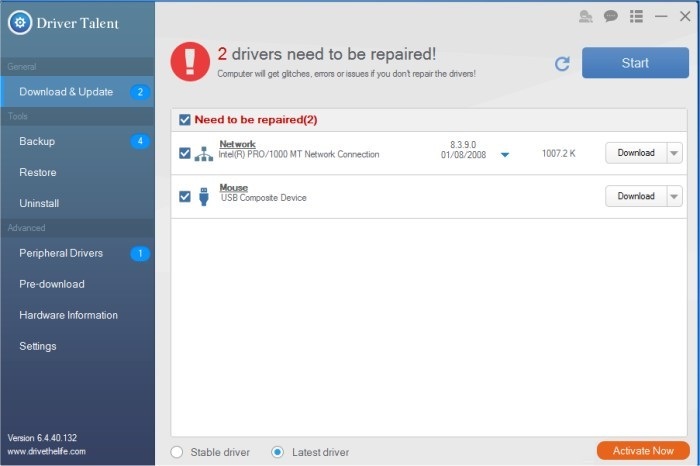Screen dimensions: 700x466
Task: Select the Stable driver radio button
Action: pyautogui.click(x=177, y=452)
